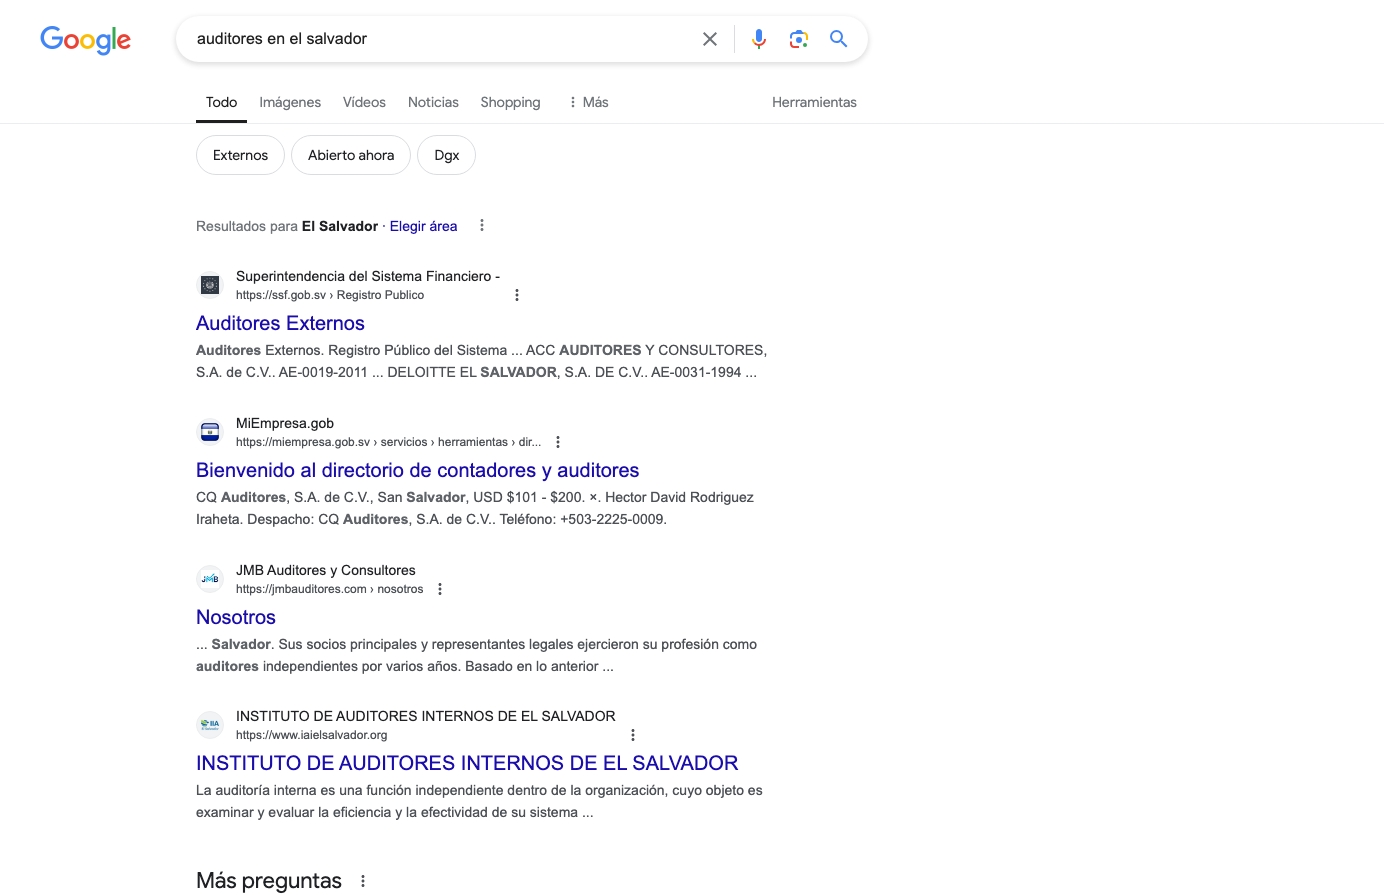Open the three-dot menu for ssf.gob.sv result
Image resolution: width=1384 pixels, height=895 pixels.
pos(517,295)
